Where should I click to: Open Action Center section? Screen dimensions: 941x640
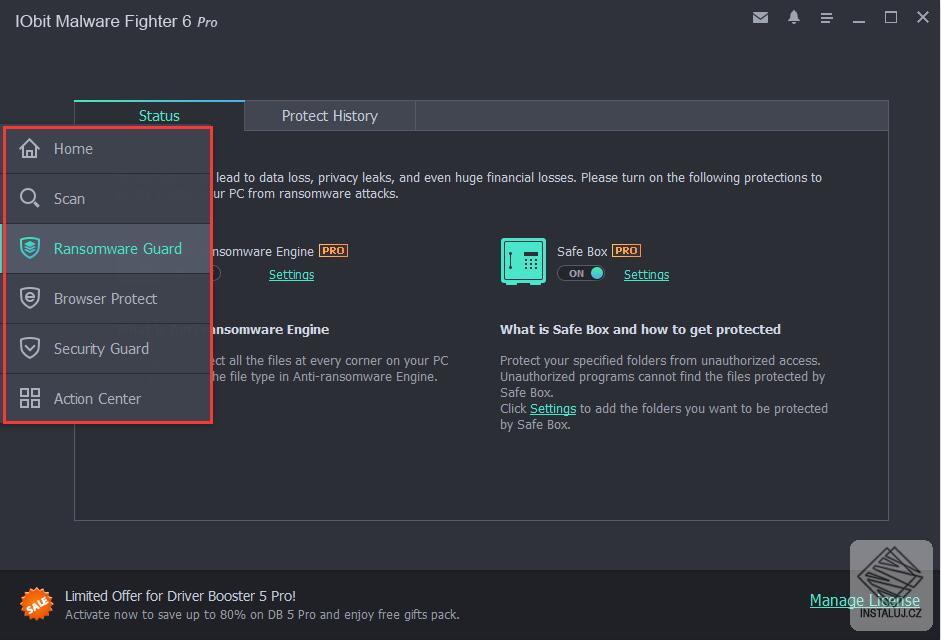click(107, 398)
